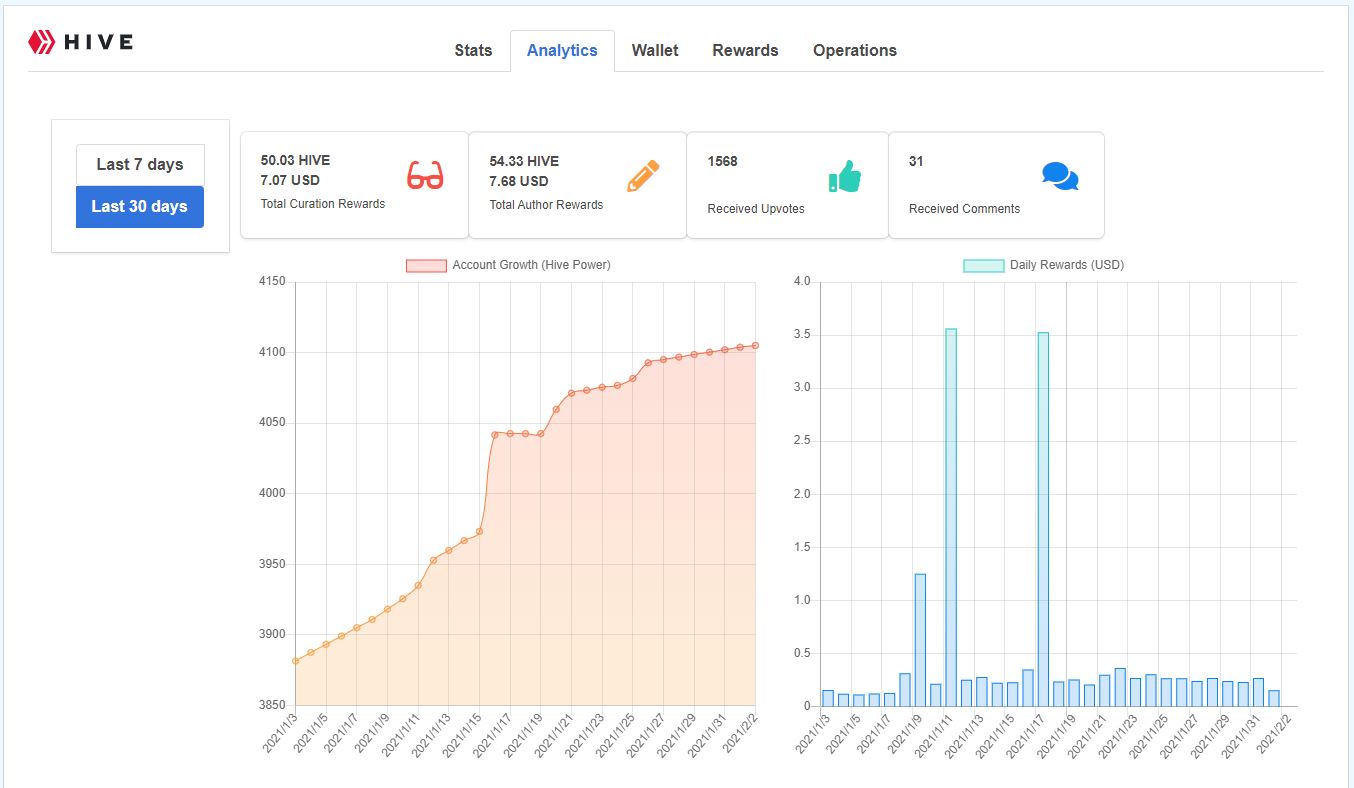Viewport: 1354px width, 788px height.
Task: Click the thumbs-up upvotes icon
Action: pos(845,176)
